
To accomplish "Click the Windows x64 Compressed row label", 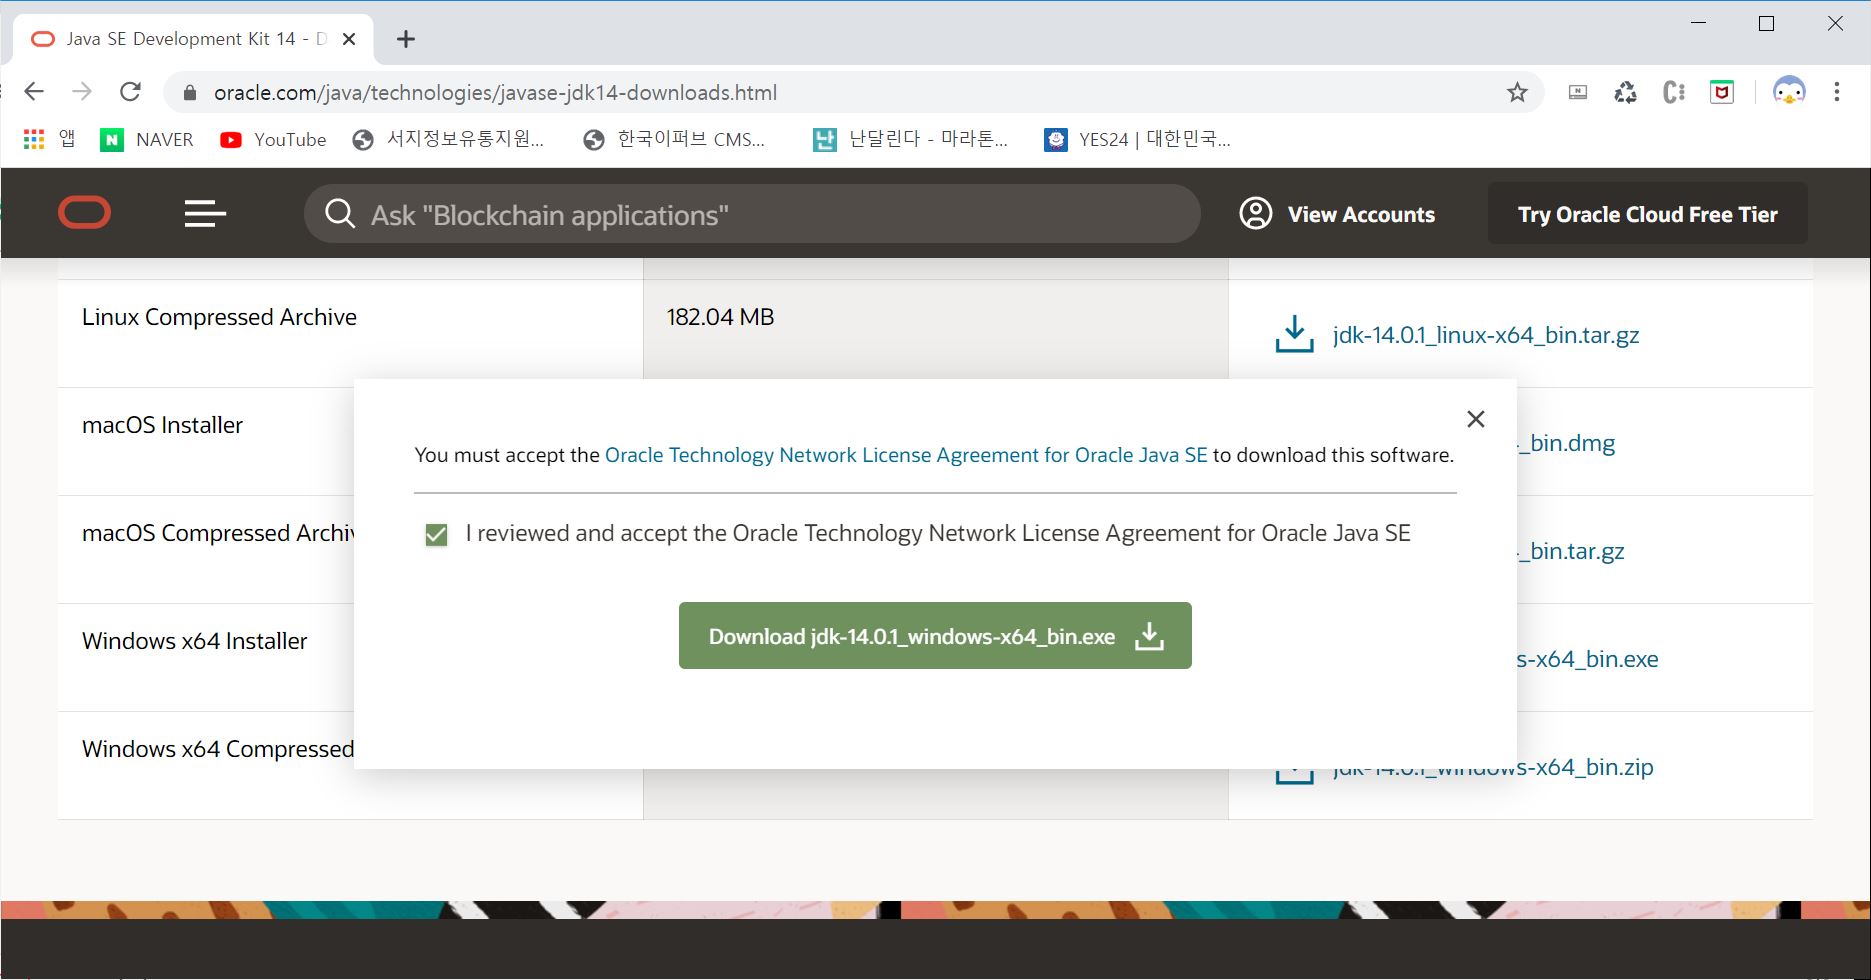I will point(218,749).
